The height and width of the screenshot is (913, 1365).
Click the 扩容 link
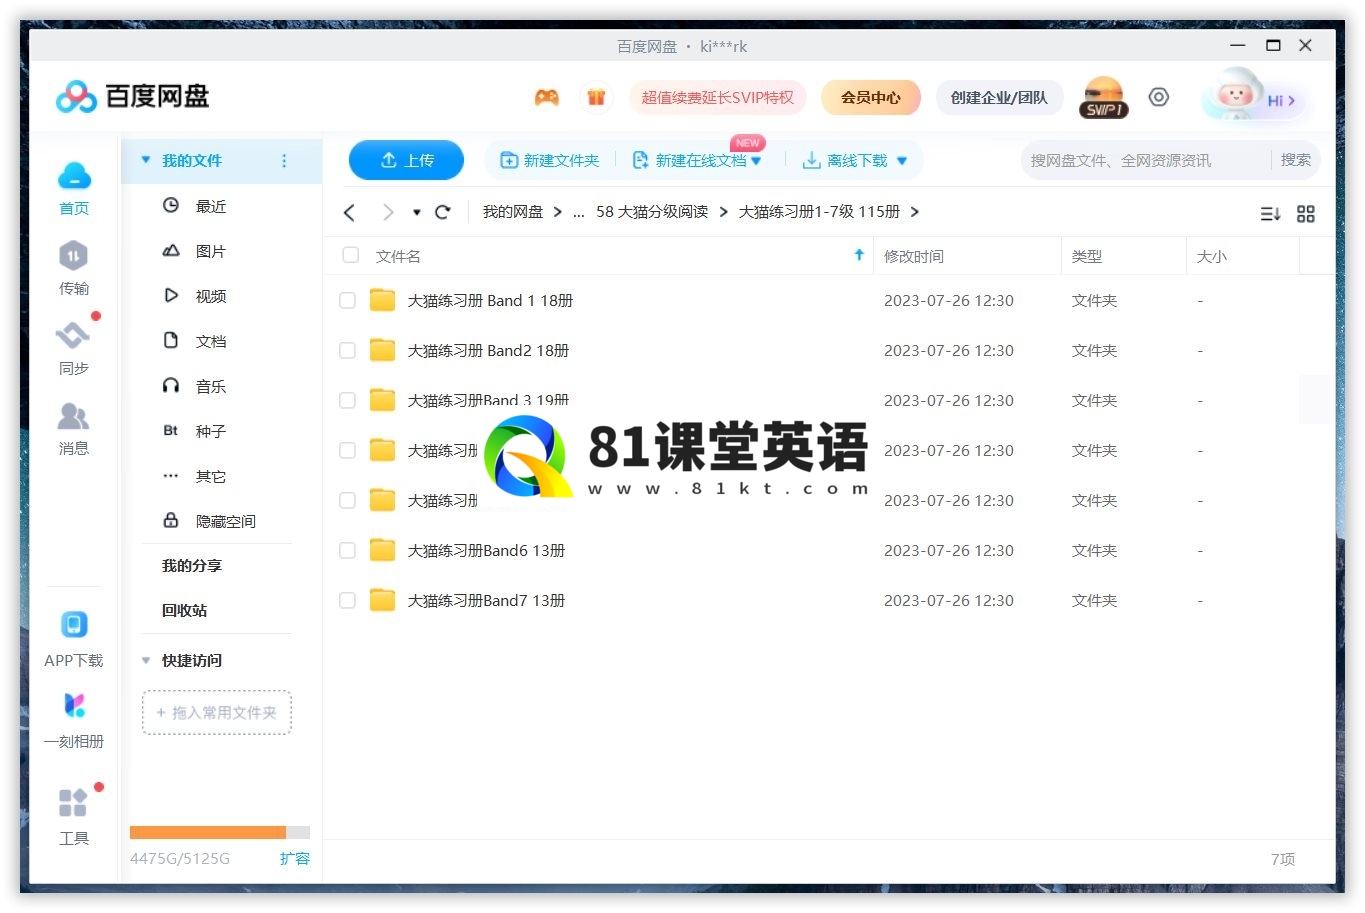295,858
